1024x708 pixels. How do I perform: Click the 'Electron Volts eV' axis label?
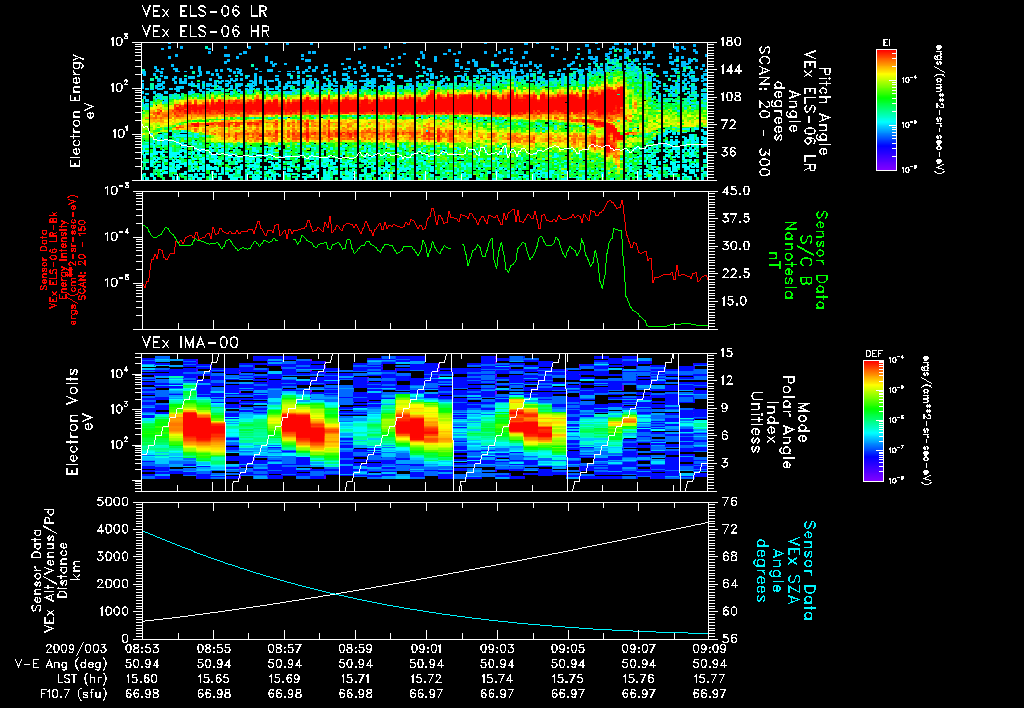[78, 422]
